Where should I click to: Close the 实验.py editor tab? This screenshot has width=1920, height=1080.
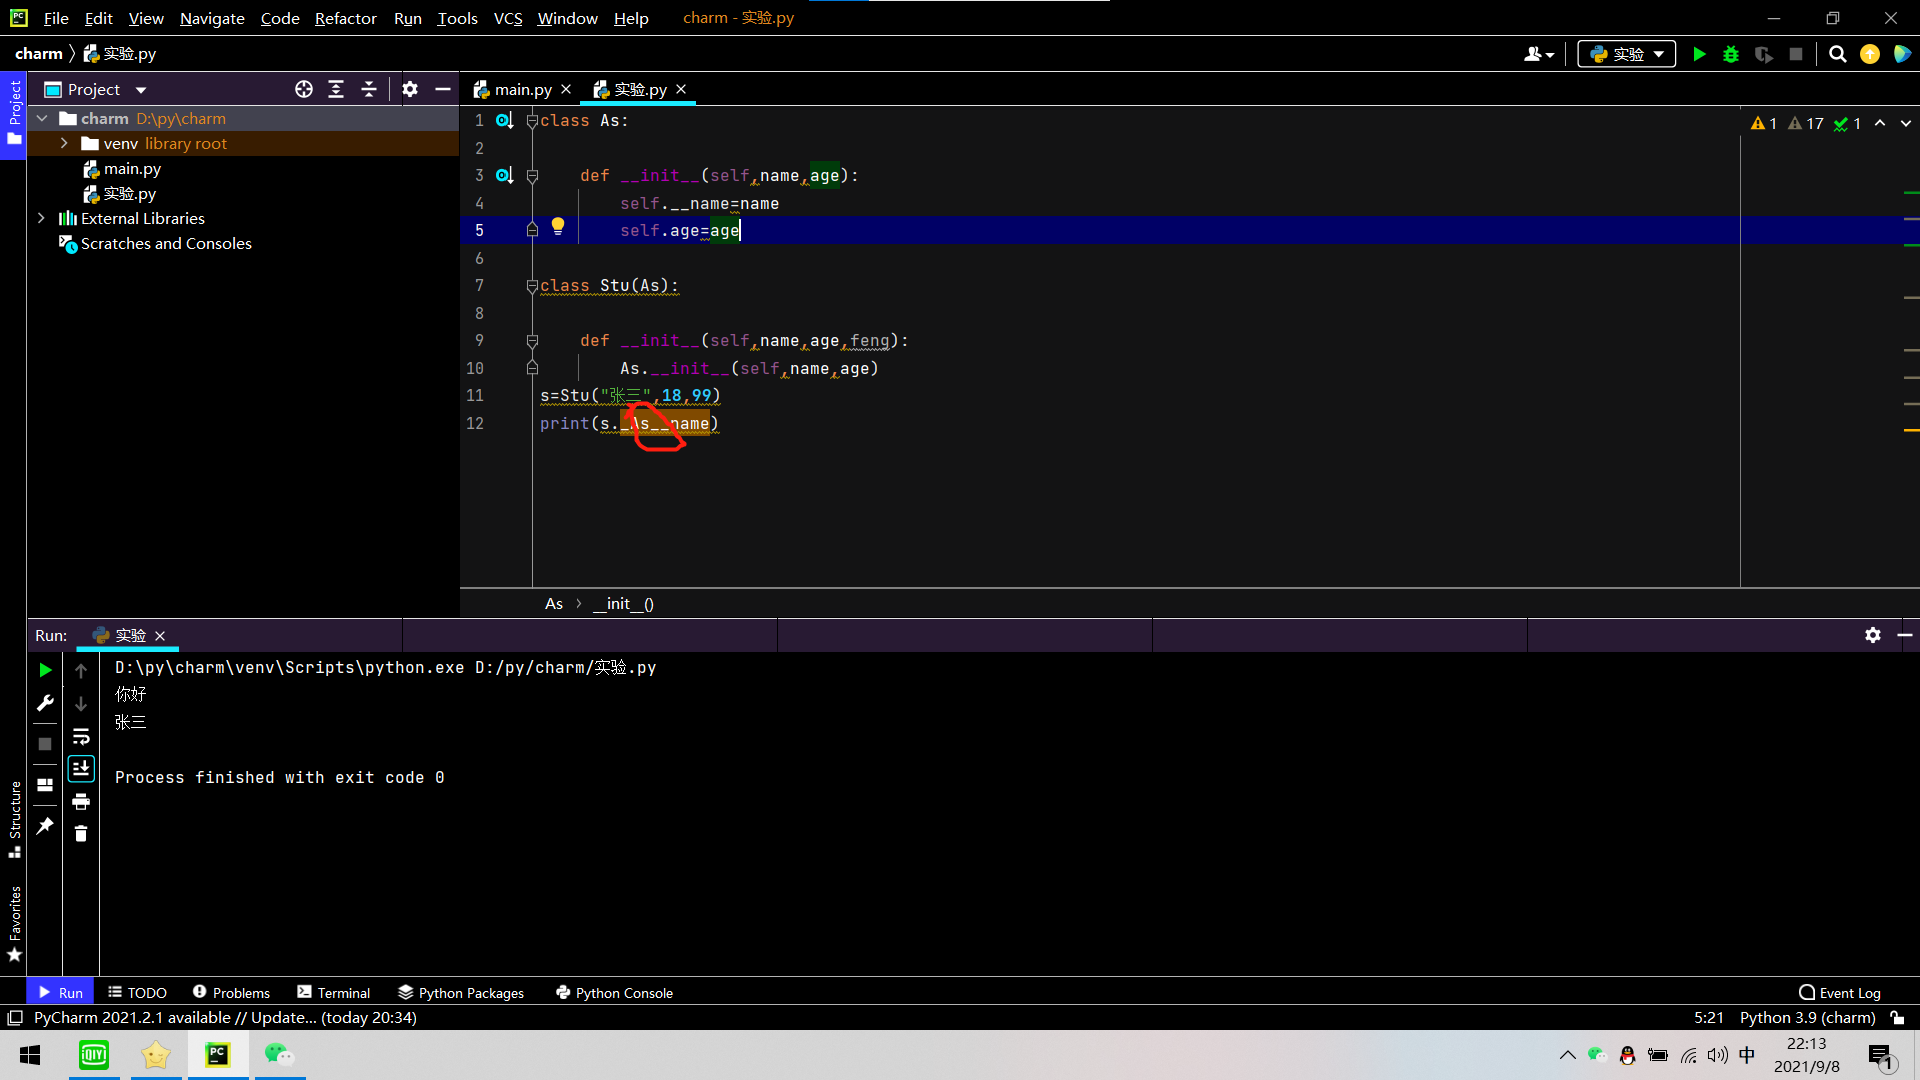click(x=681, y=89)
